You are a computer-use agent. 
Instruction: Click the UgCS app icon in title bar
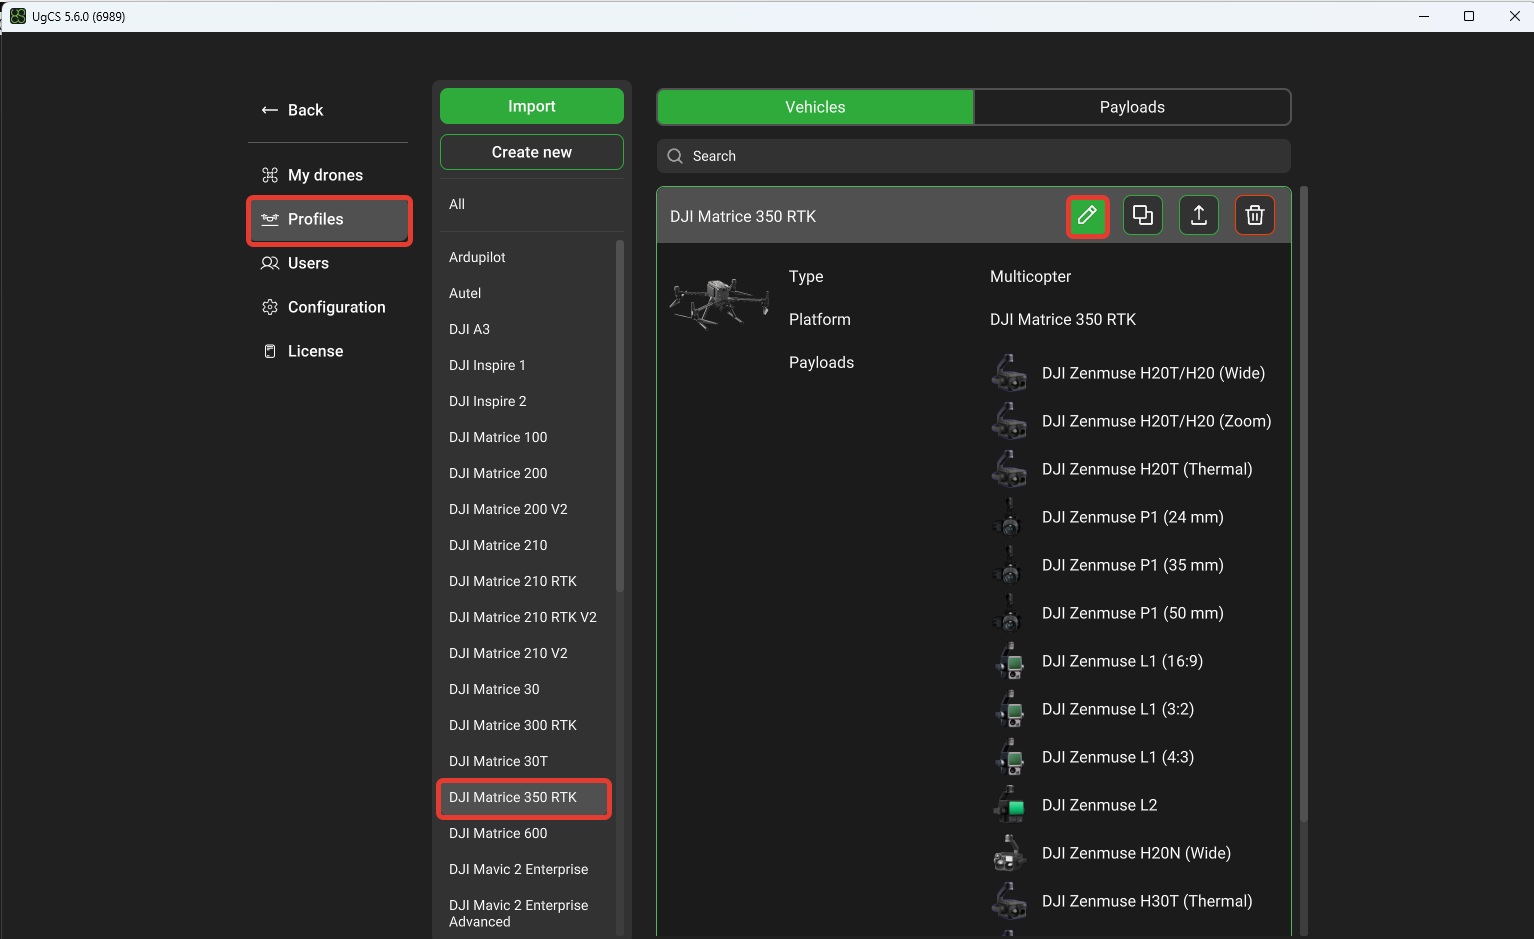(x=18, y=16)
